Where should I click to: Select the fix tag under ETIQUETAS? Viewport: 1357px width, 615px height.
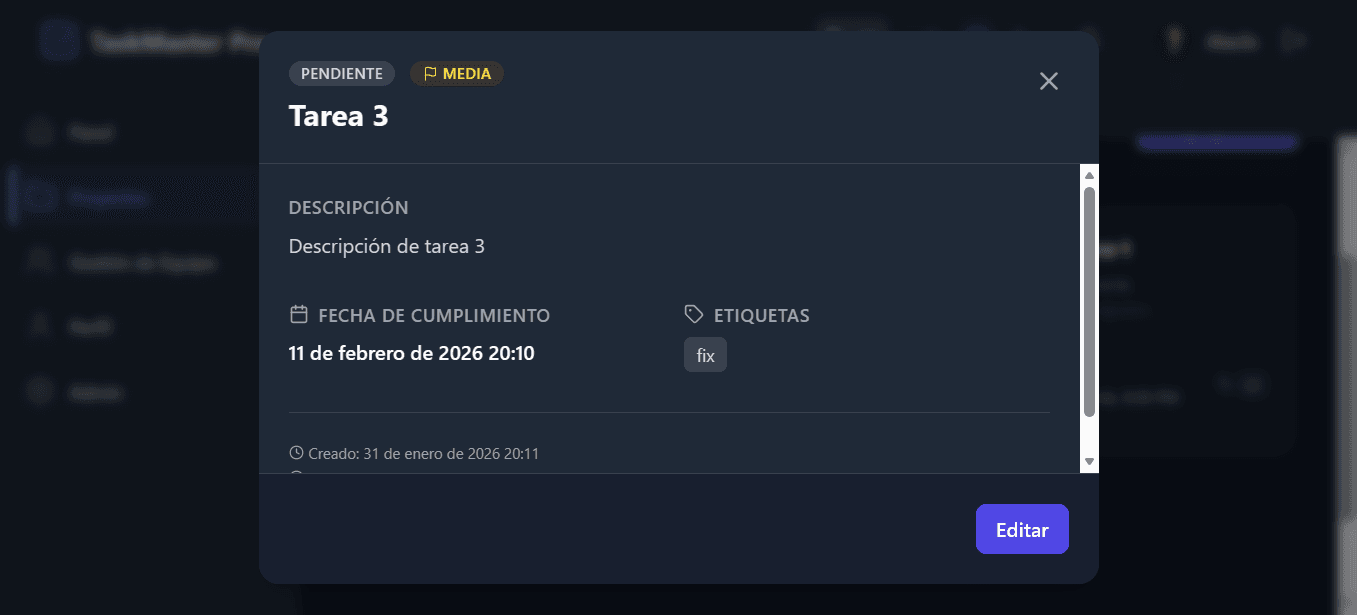coord(706,354)
